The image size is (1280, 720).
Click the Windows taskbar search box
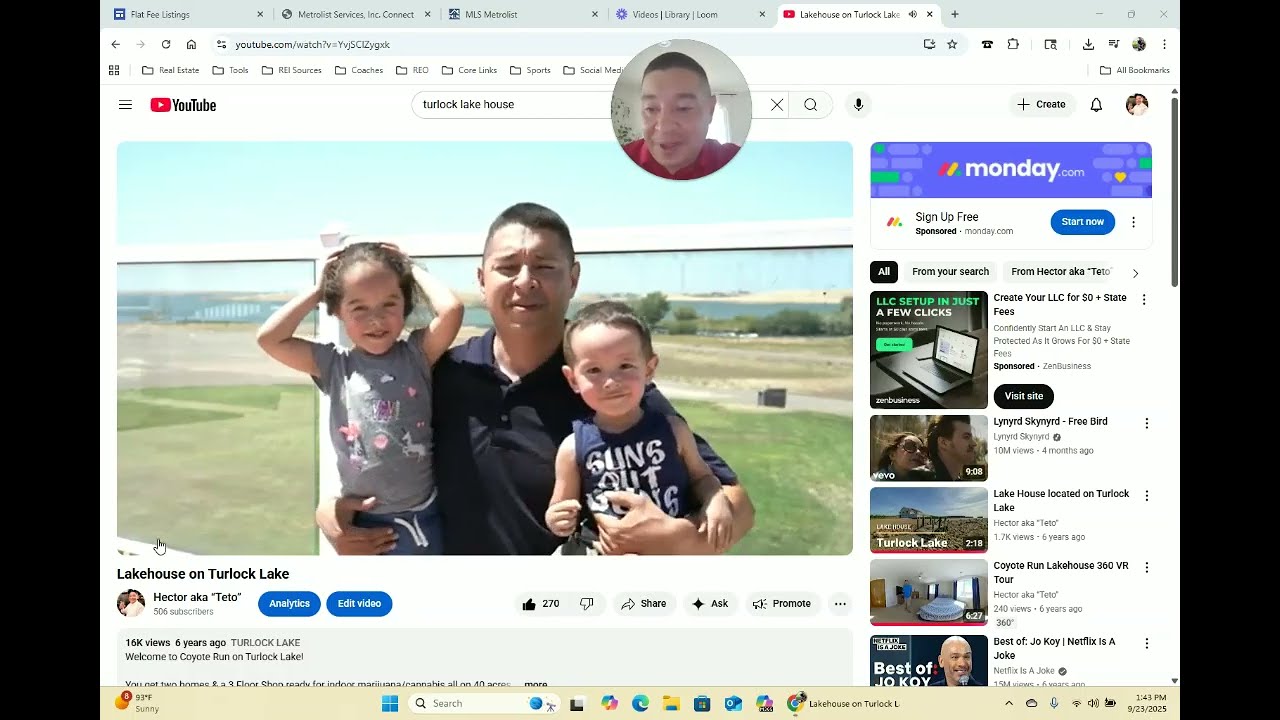pos(484,703)
